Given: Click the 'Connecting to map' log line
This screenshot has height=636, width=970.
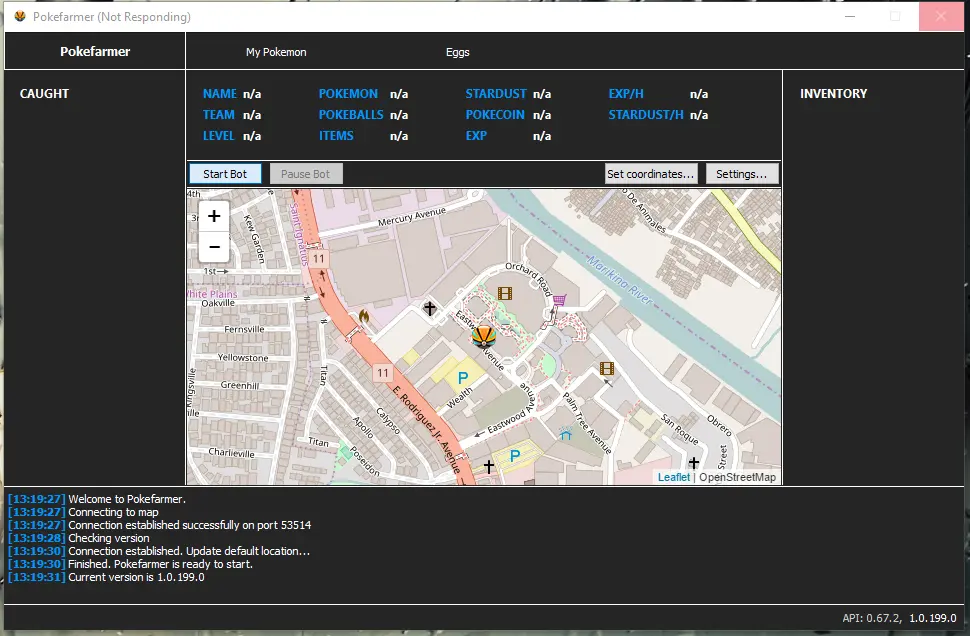Looking at the screenshot, I should click(x=113, y=512).
